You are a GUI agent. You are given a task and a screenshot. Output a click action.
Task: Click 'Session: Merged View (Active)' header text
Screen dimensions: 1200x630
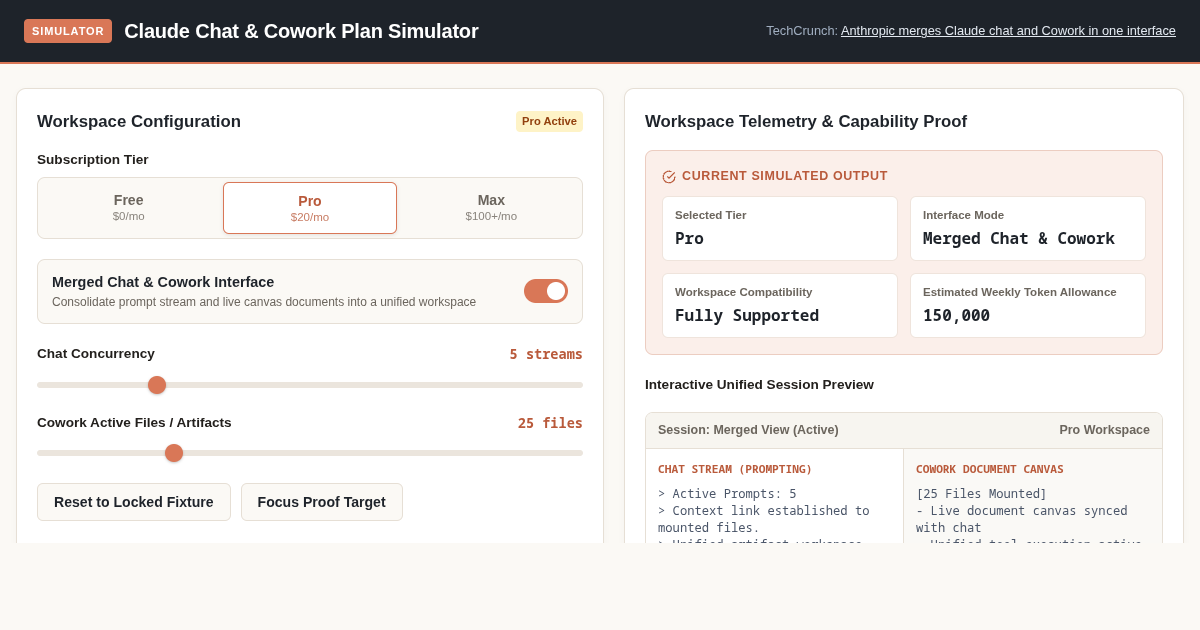pos(748,430)
